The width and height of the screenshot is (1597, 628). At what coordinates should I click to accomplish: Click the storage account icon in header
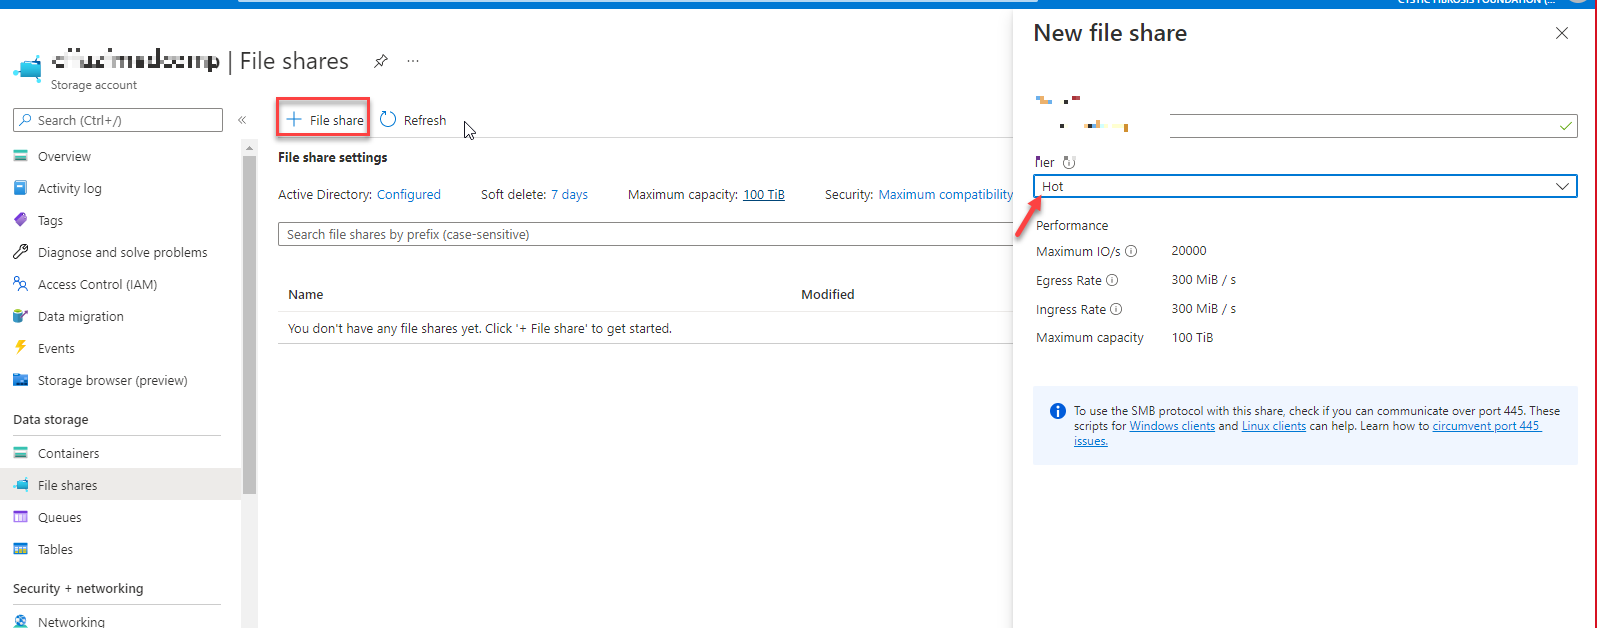[x=28, y=68]
